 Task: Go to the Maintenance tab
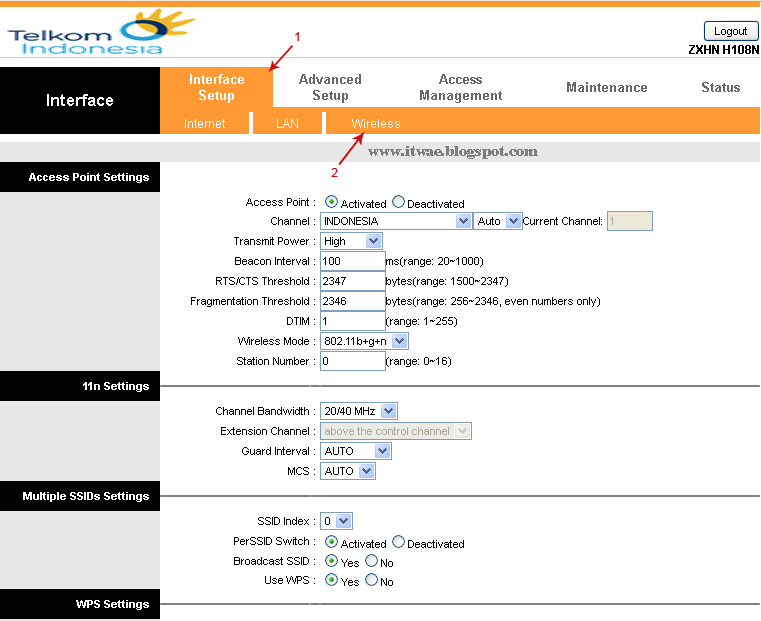pyautogui.click(x=607, y=87)
